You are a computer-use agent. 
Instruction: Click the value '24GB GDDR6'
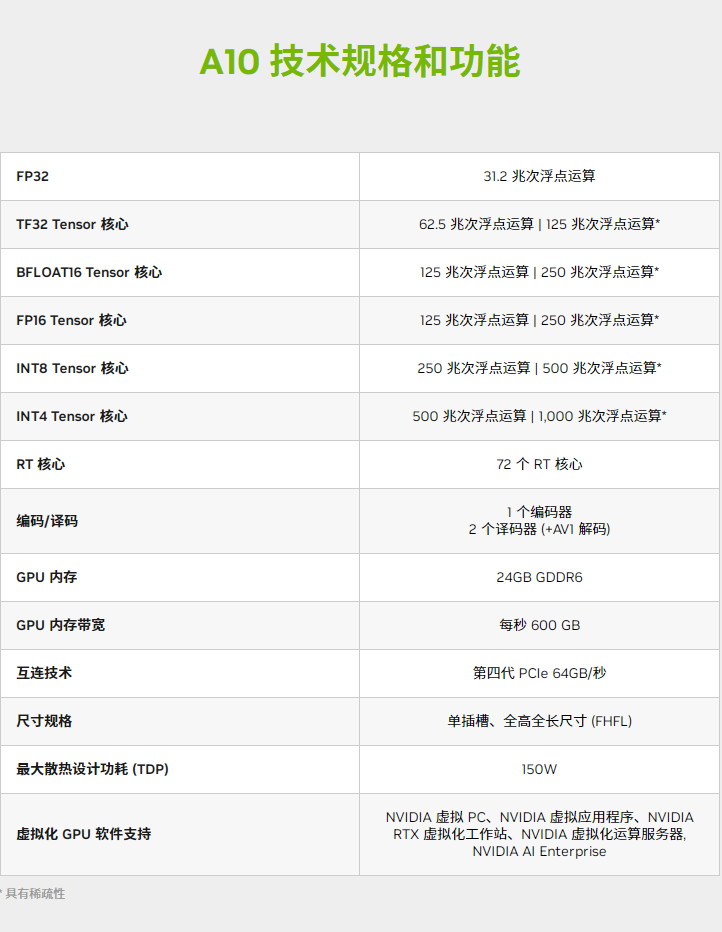coord(539,578)
